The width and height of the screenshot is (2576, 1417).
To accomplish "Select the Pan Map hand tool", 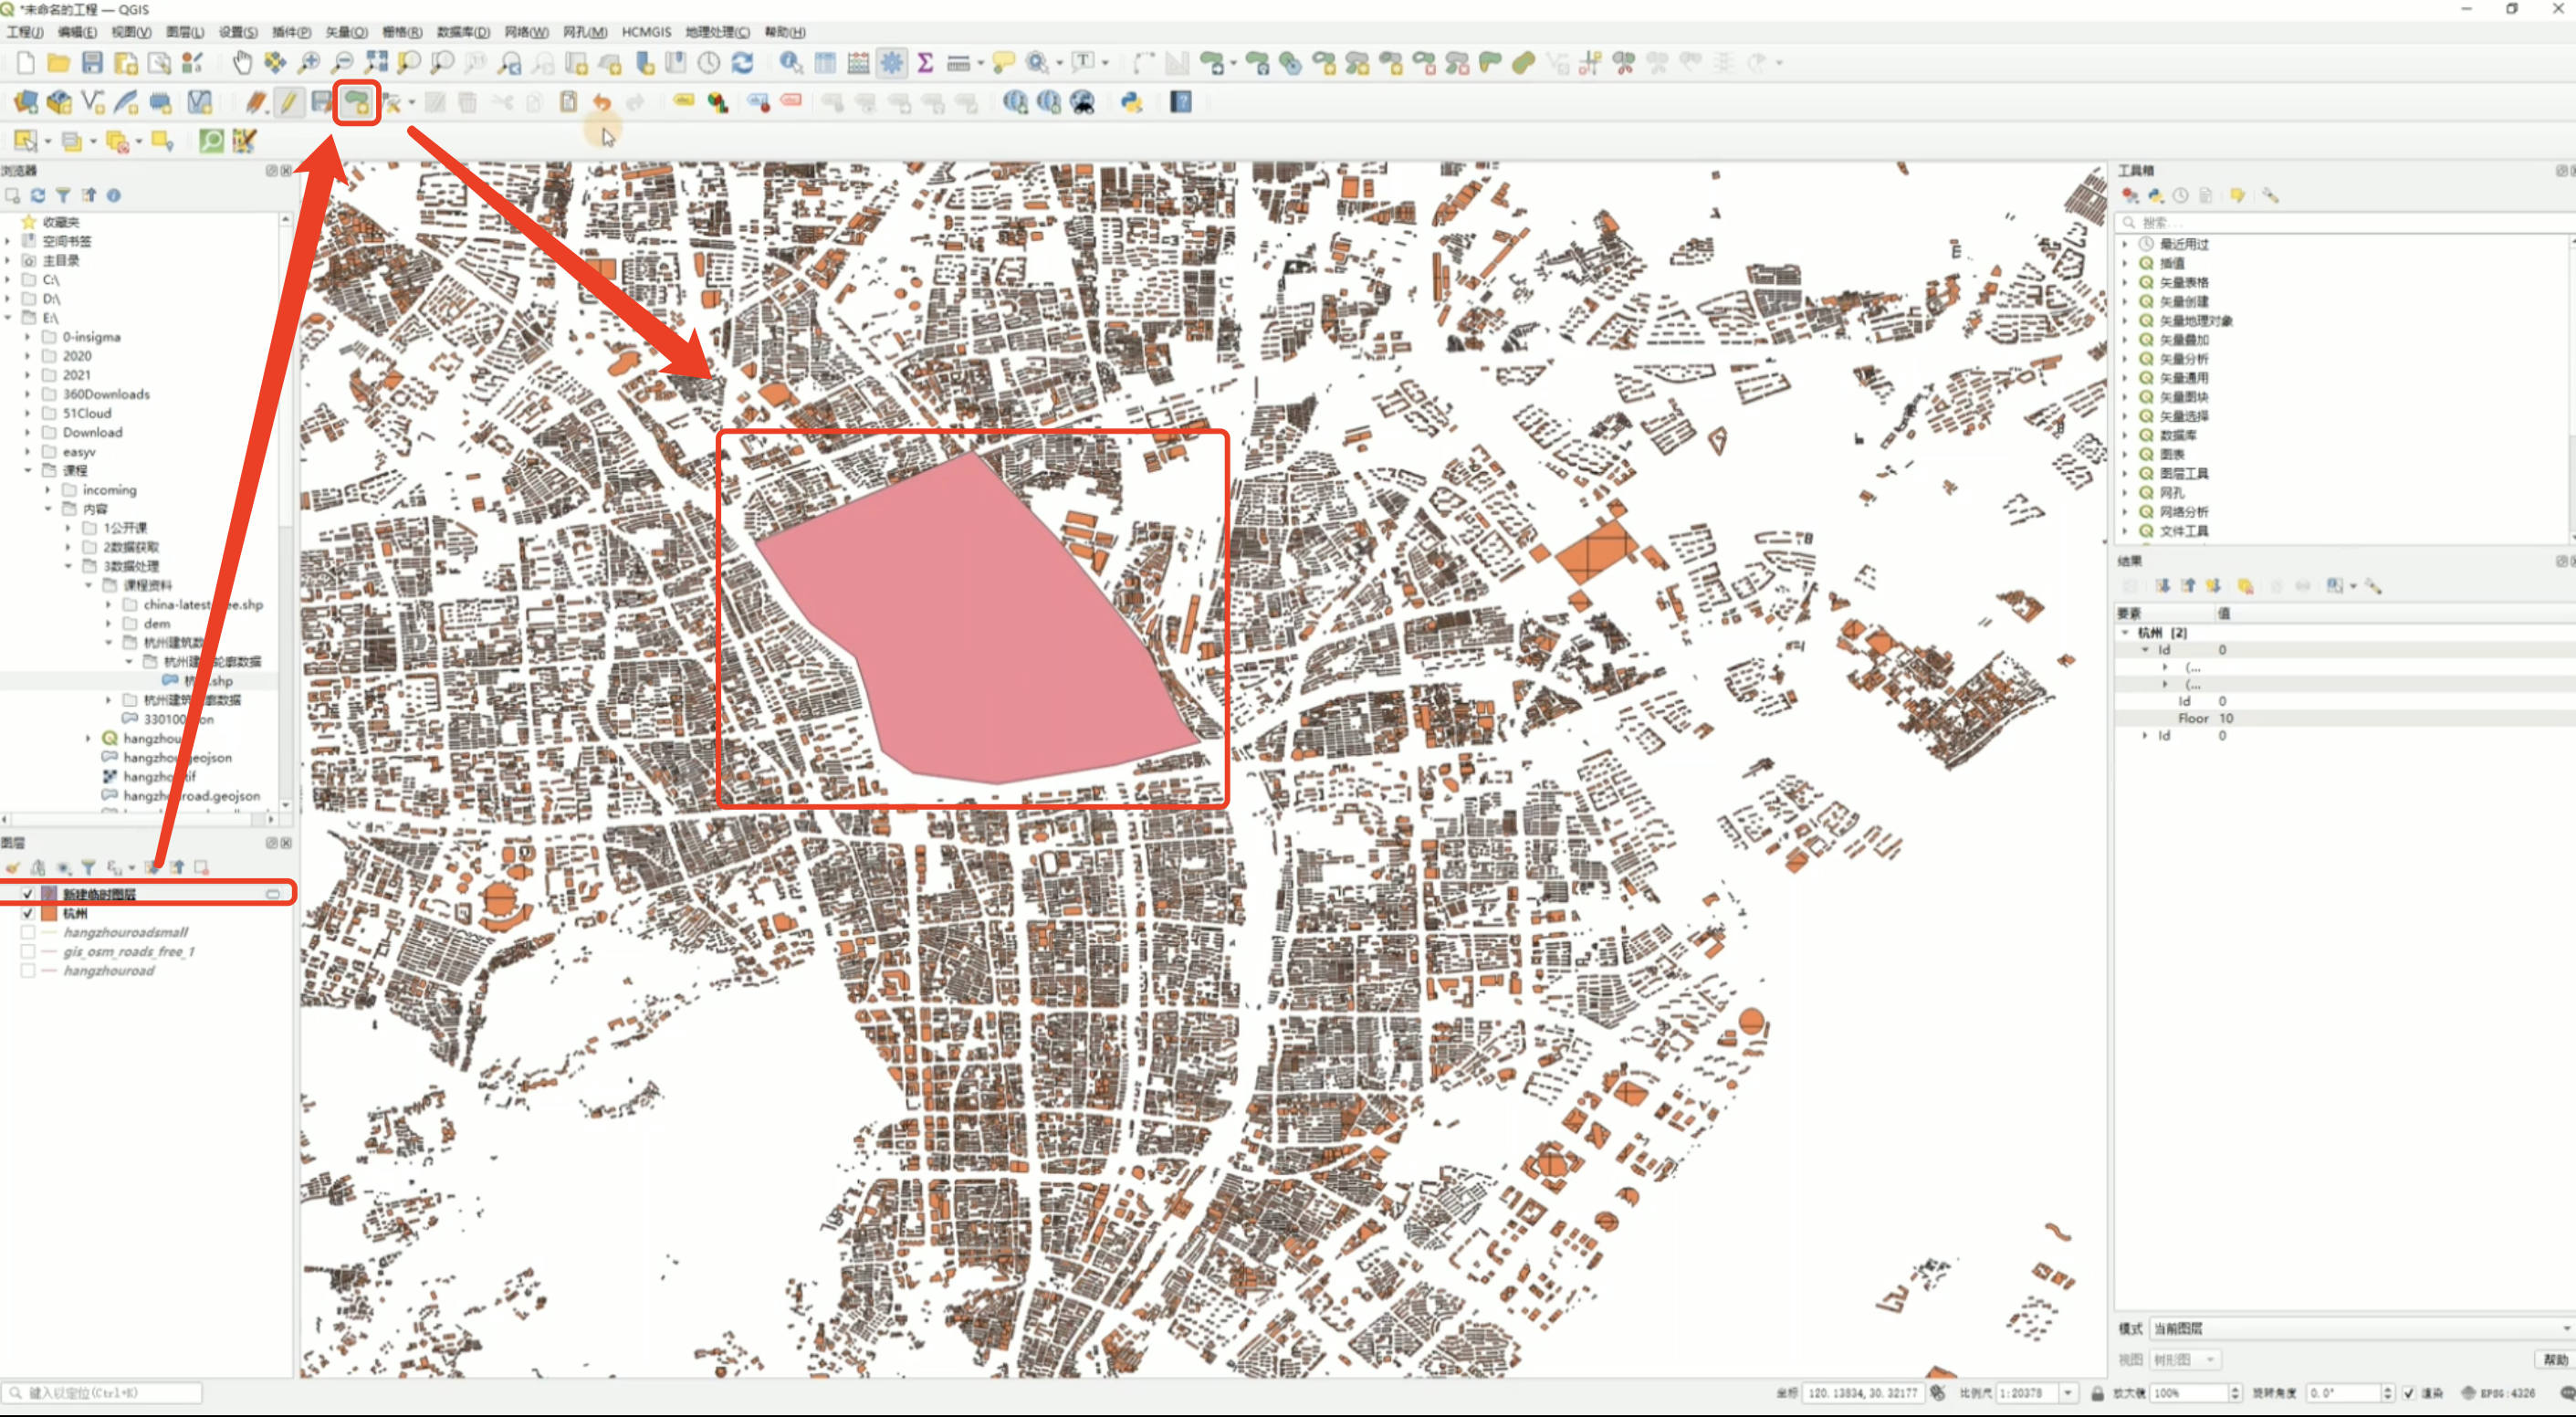I will click(x=242, y=63).
